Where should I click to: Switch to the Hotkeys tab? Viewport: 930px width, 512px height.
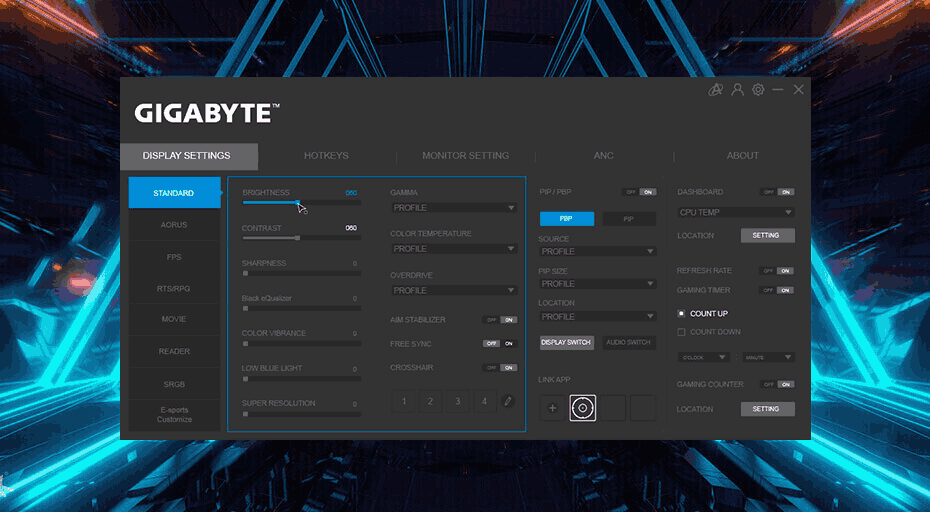pos(326,156)
